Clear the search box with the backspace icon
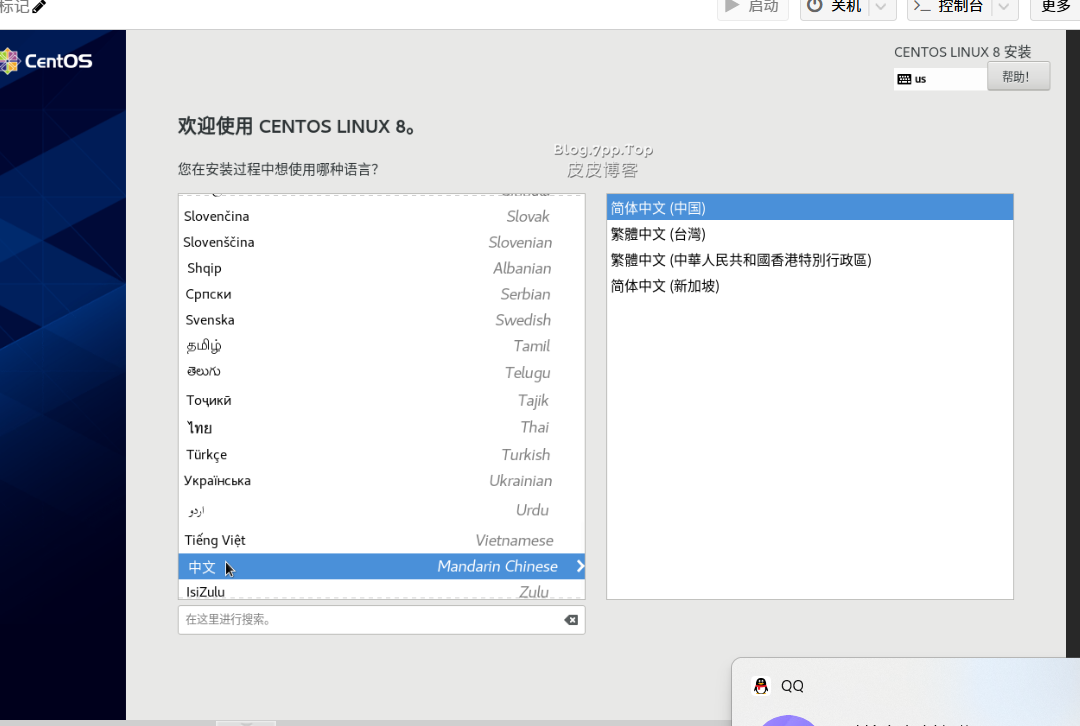Viewport: 1080px width, 726px height. [571, 619]
